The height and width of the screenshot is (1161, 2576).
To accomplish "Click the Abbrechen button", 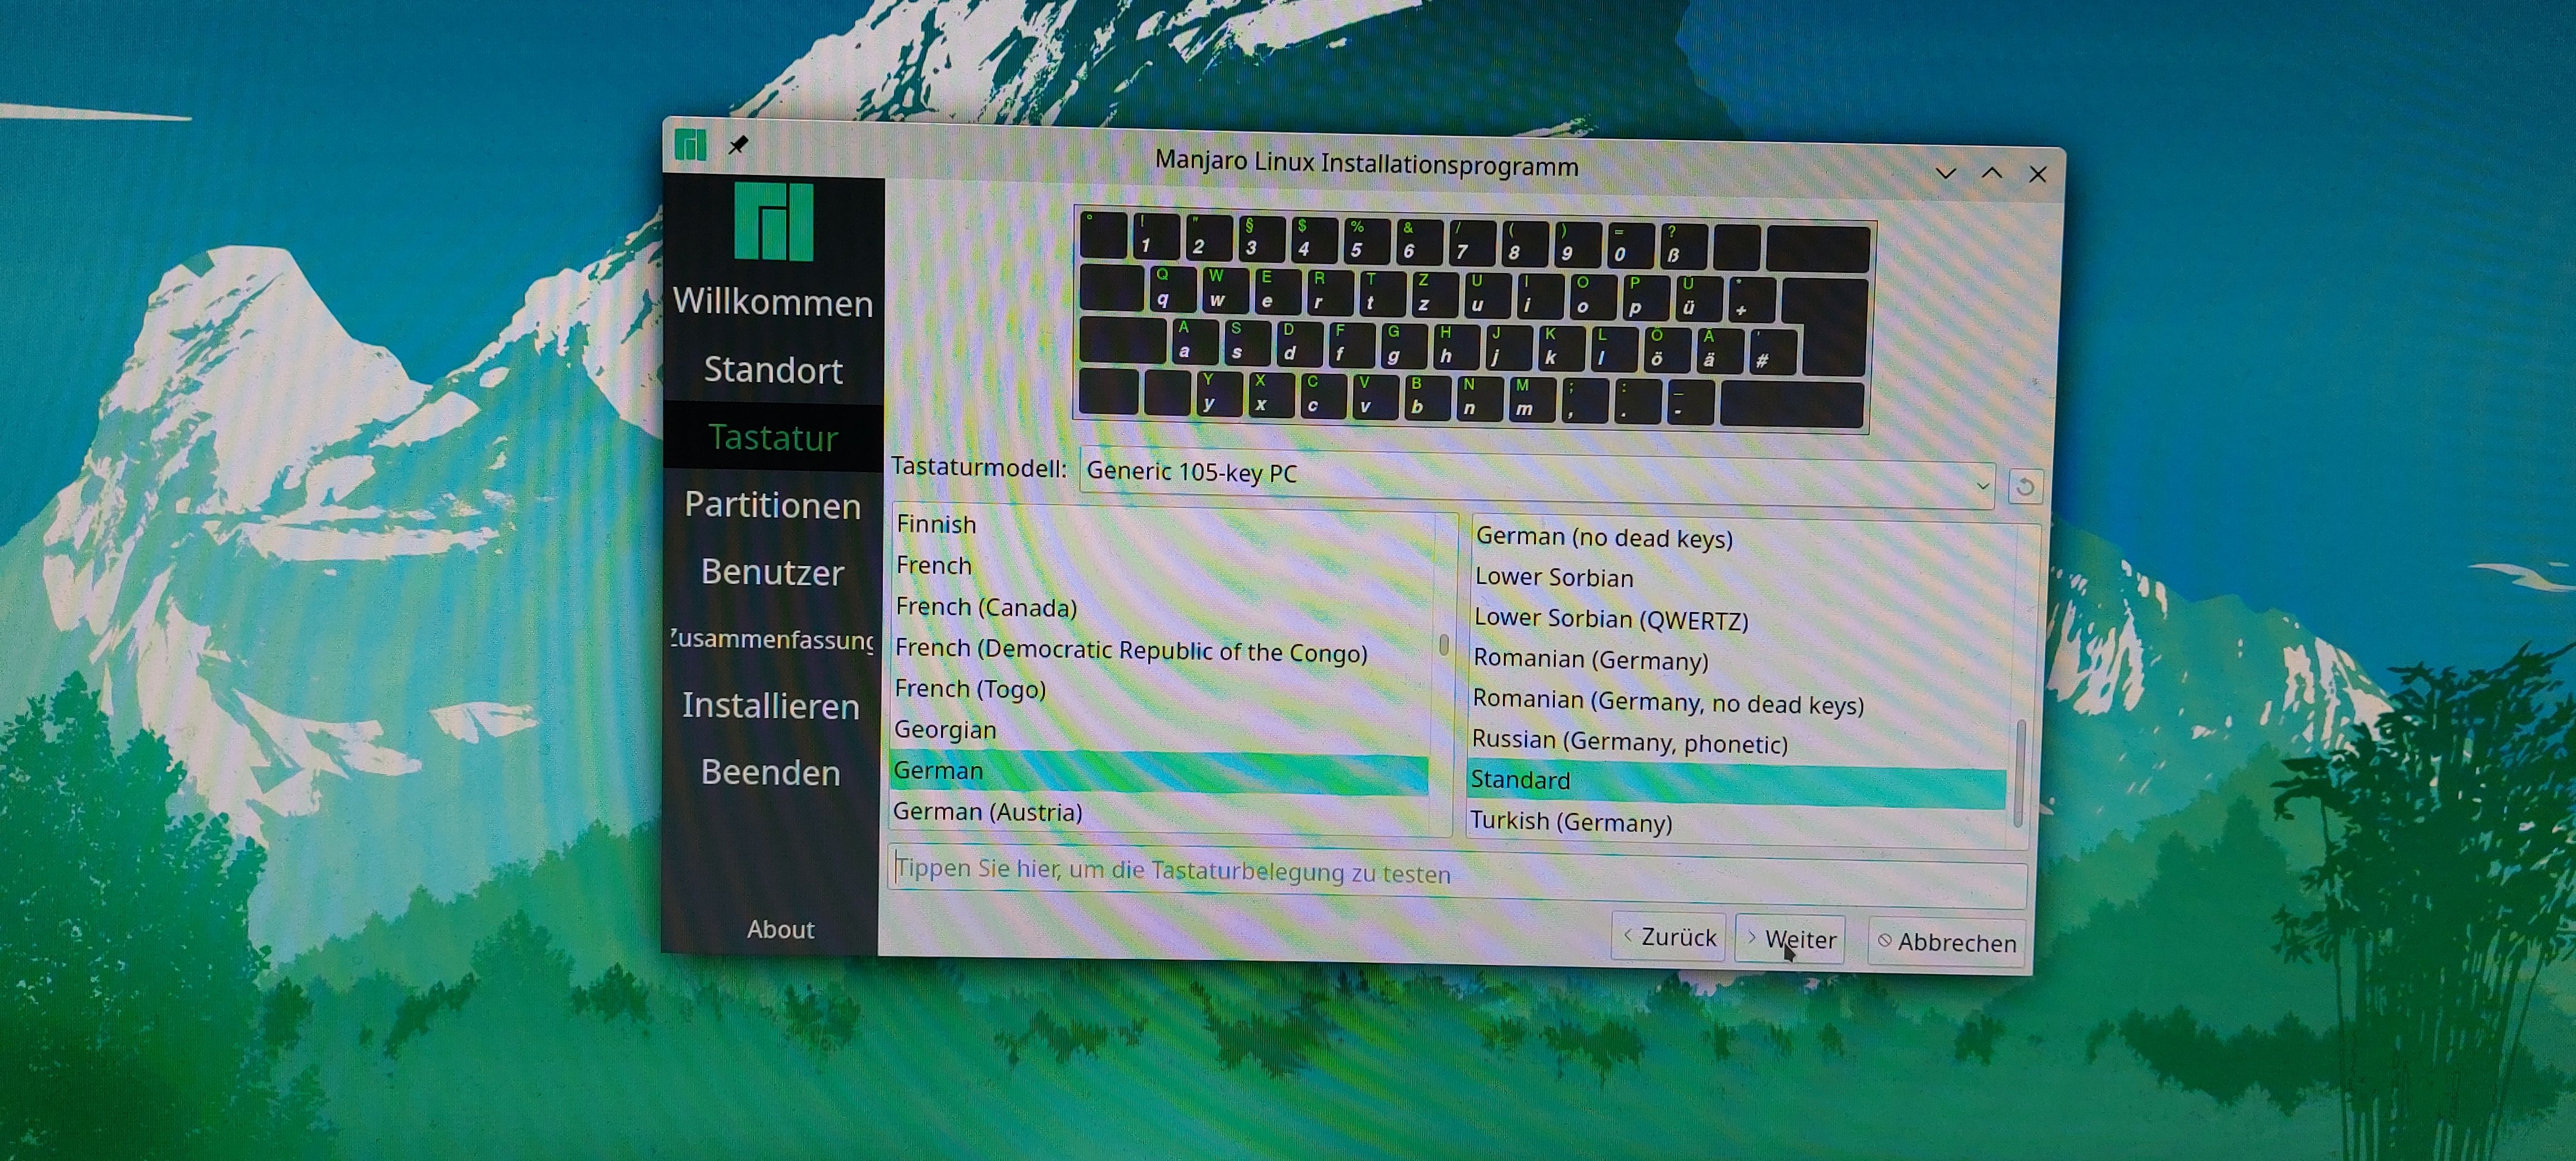I will click(1947, 942).
